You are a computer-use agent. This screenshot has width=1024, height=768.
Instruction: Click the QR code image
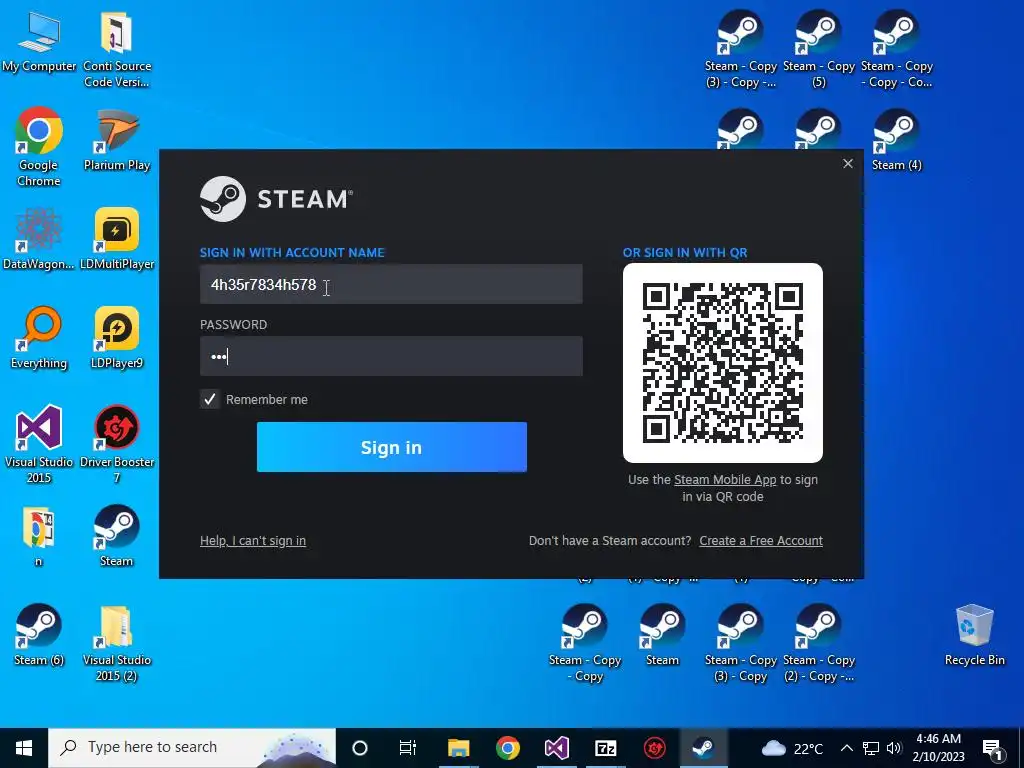pyautogui.click(x=722, y=363)
